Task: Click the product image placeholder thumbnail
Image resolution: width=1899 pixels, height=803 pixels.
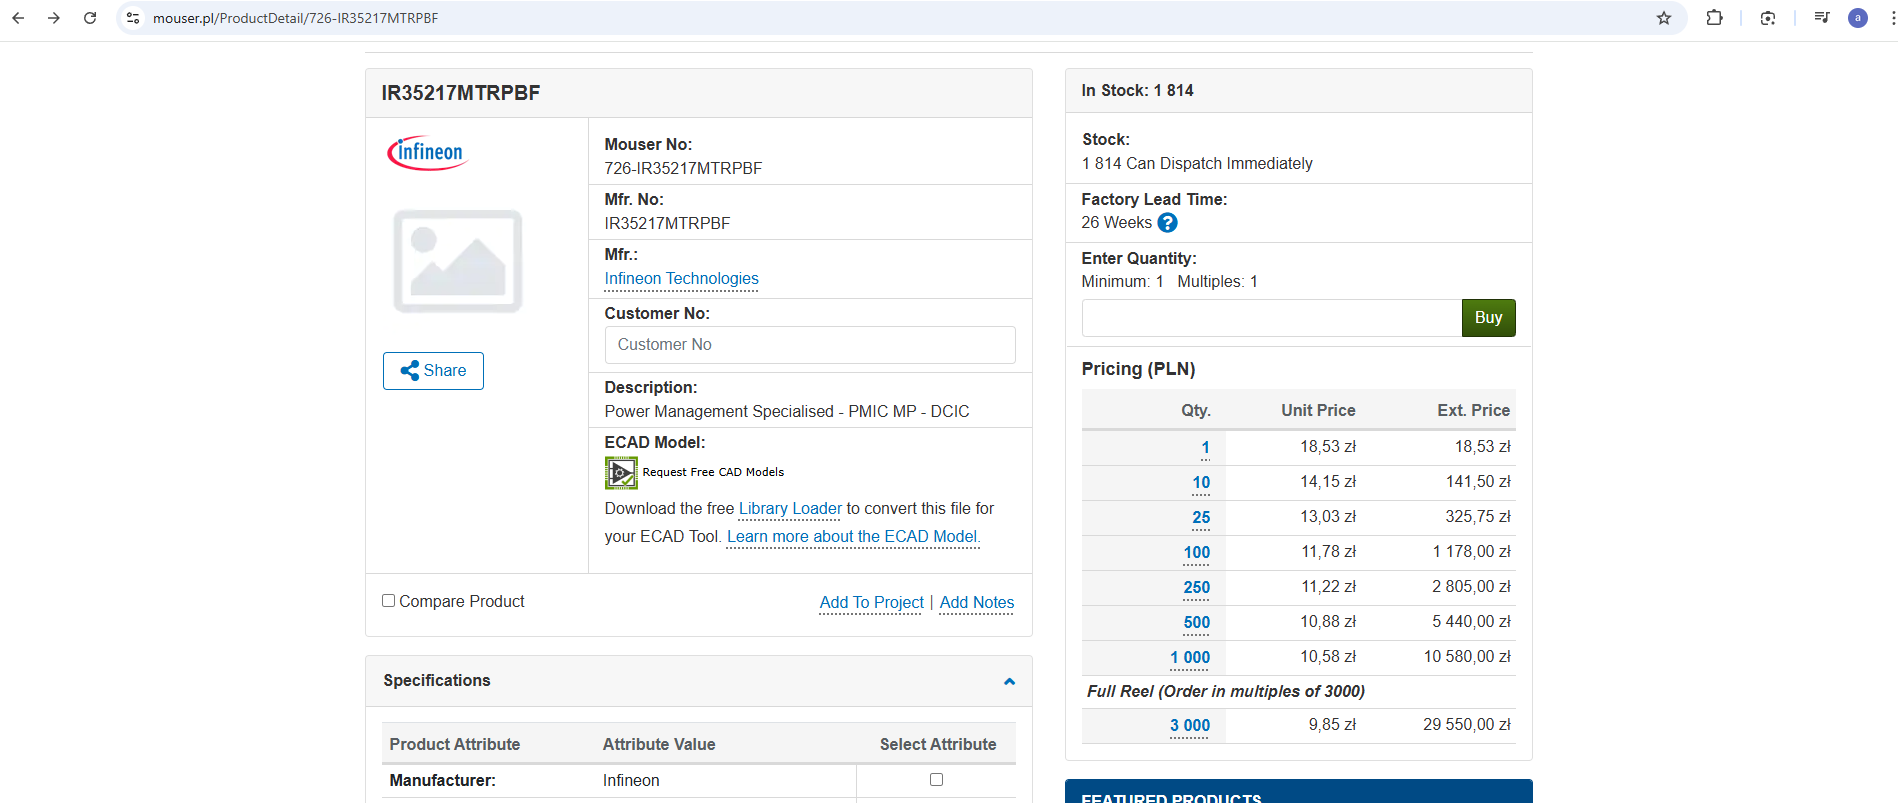Action: [x=458, y=261]
